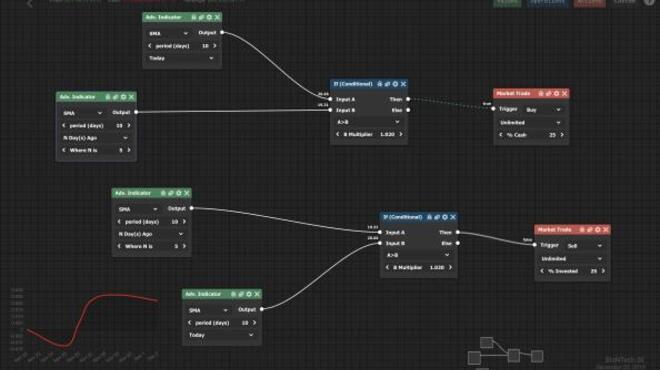This screenshot has width=660, height=370.
Task: Increase B Multiplier on lower If (Conditional)
Action: (x=450, y=267)
